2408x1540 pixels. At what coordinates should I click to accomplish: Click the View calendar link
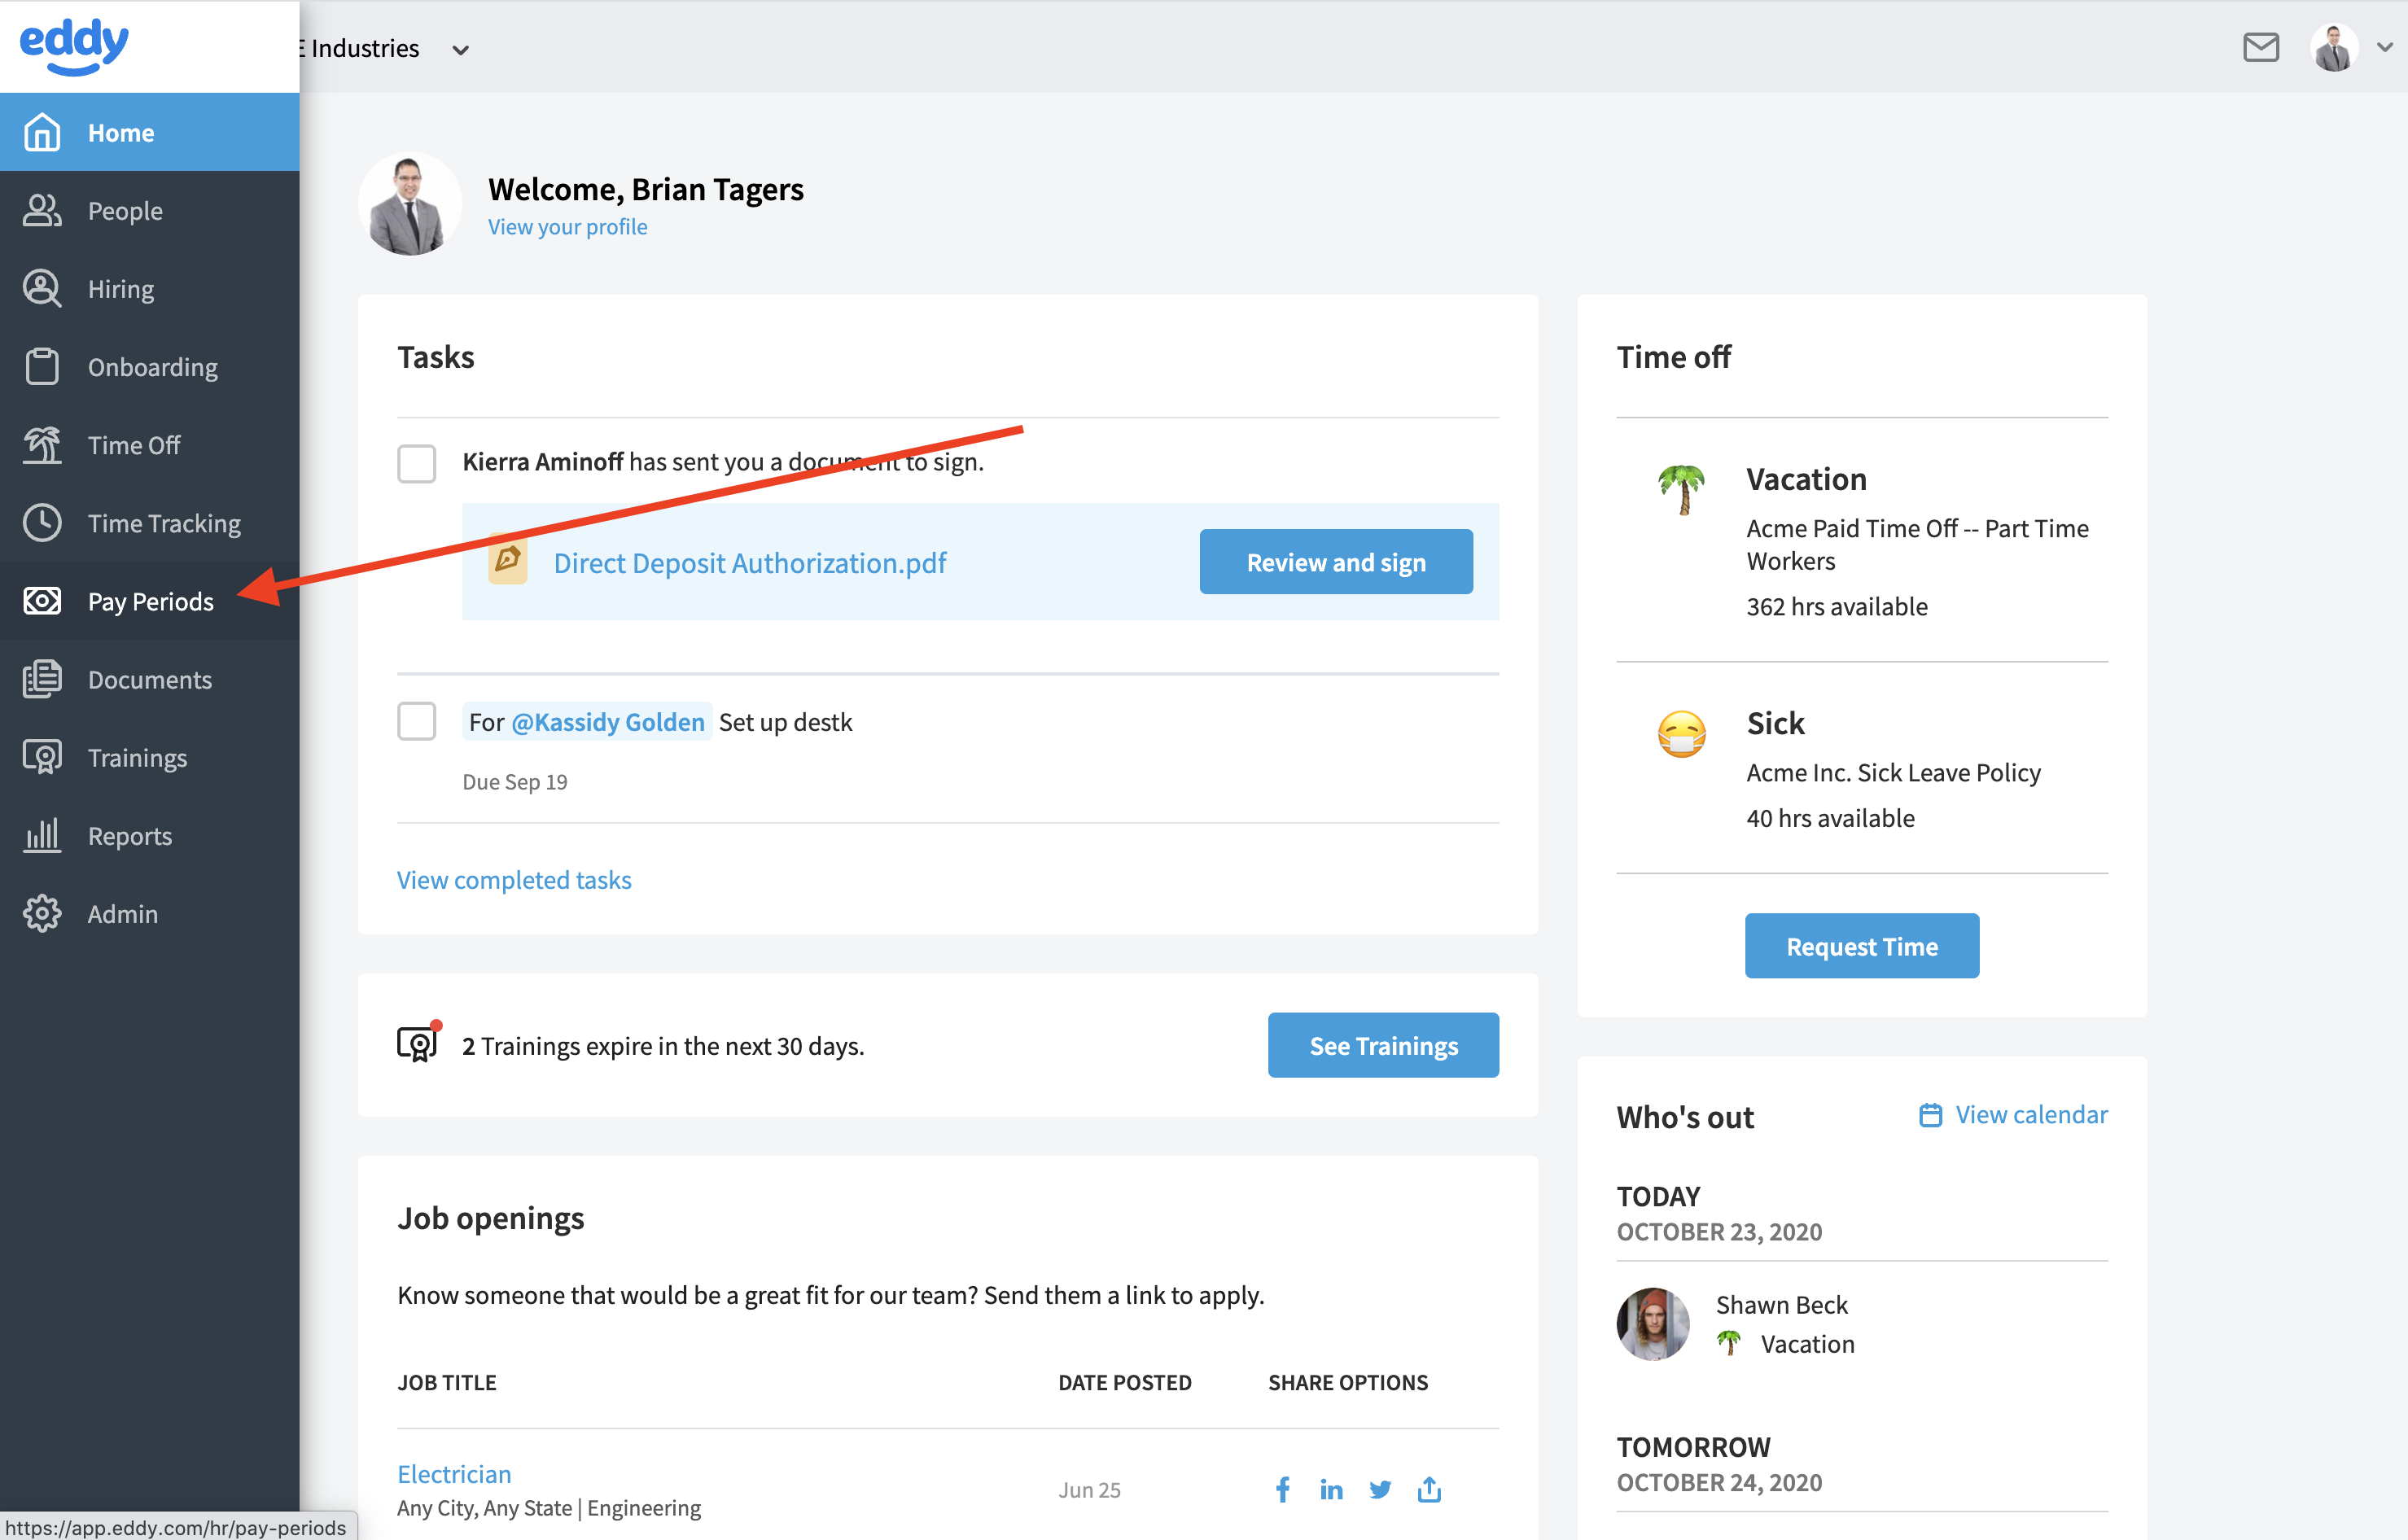(2031, 1114)
